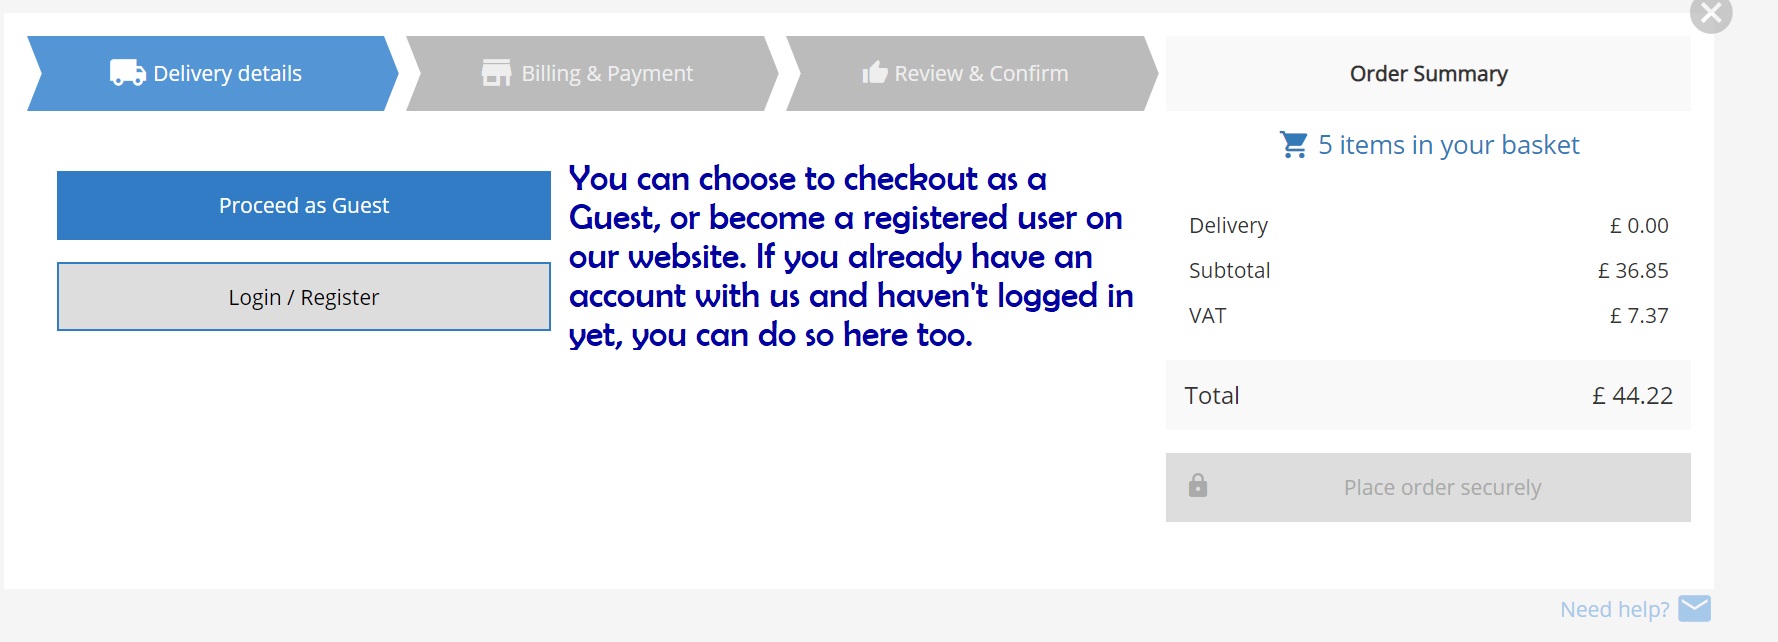Click the Total amount £ 44.22
This screenshot has width=1778, height=642.
(x=1632, y=396)
